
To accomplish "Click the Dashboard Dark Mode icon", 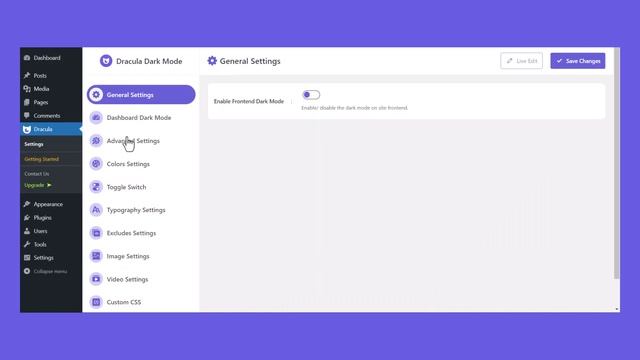I will tap(96, 118).
